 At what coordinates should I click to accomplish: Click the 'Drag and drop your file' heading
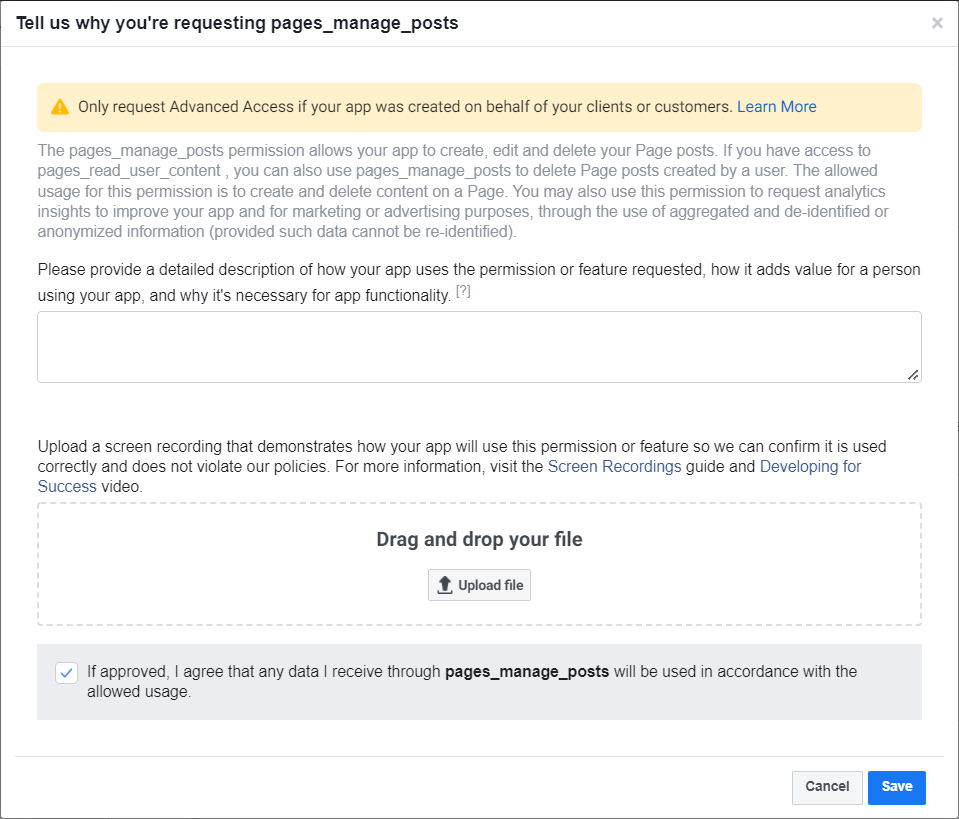coord(479,540)
